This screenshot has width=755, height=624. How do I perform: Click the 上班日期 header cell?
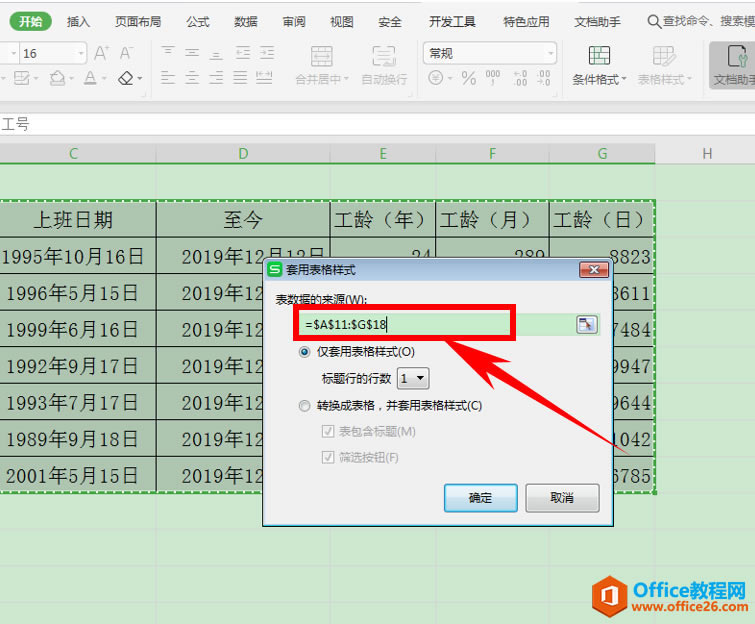[78, 220]
